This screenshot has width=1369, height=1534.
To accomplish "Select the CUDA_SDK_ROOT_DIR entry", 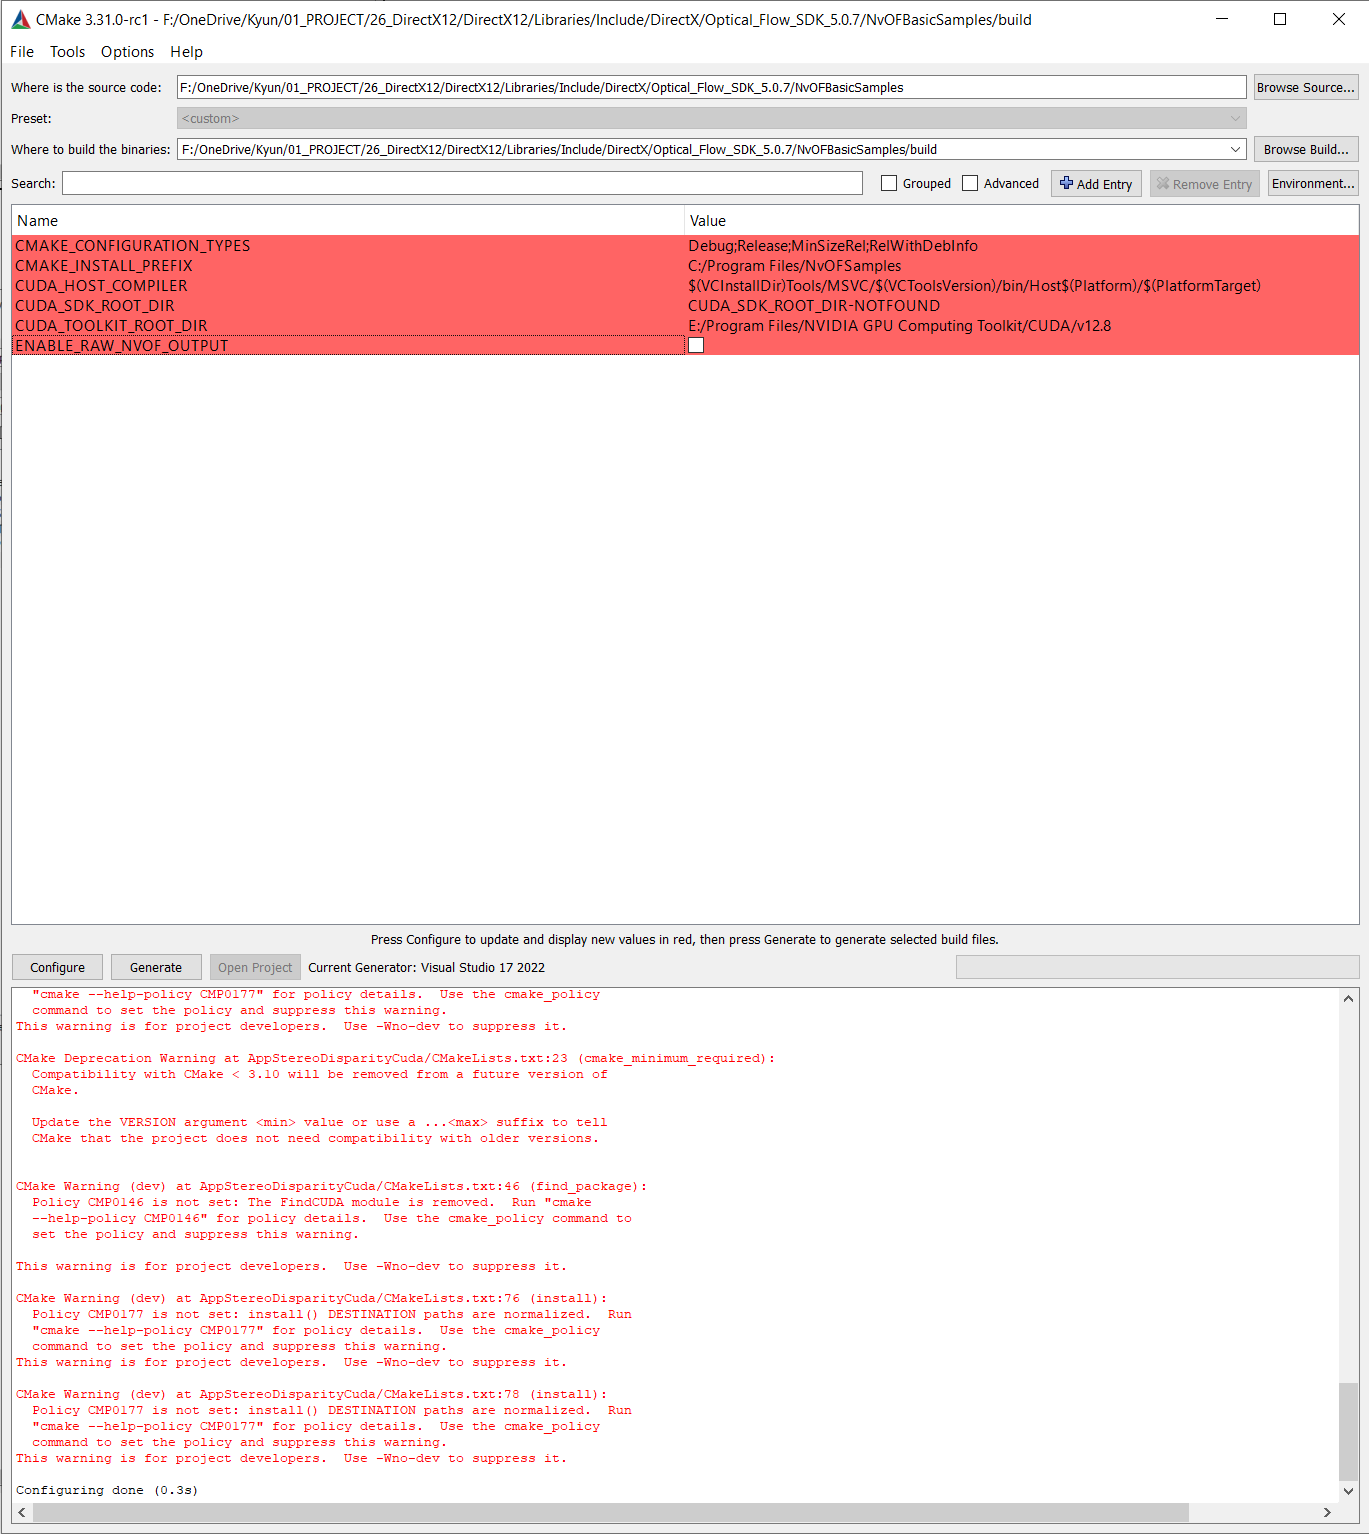I will (348, 305).
